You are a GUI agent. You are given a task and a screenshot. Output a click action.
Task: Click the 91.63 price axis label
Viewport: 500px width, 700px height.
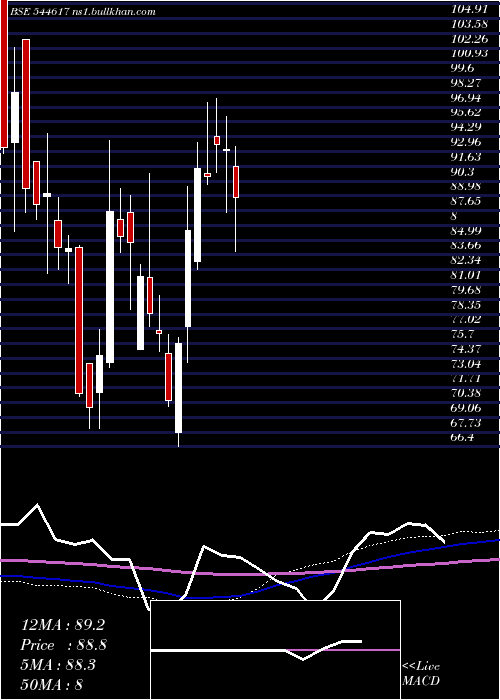coord(466,156)
